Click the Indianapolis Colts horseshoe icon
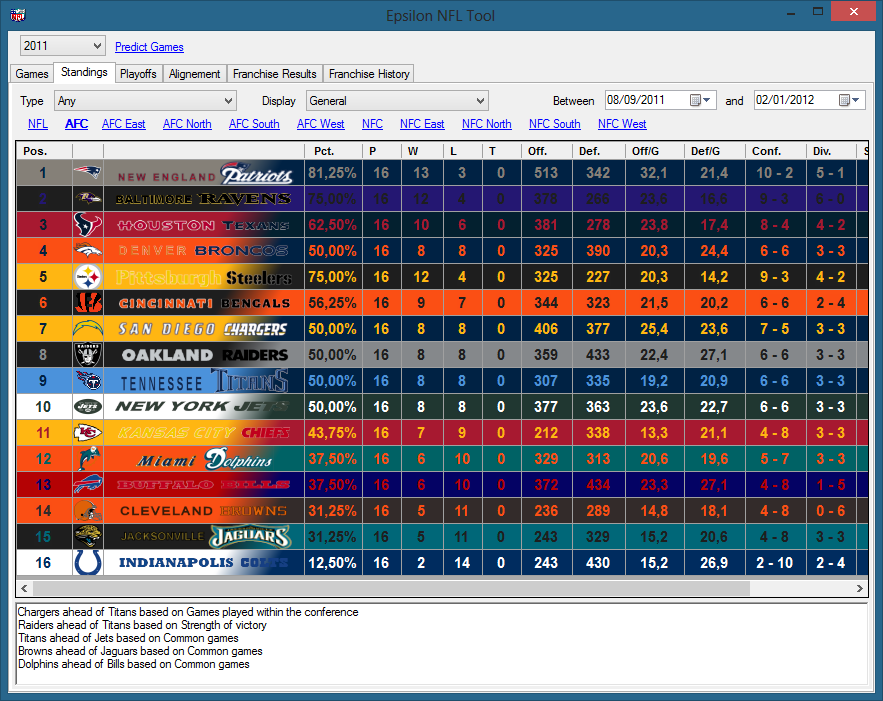Screen dimensions: 883x701 coord(88,562)
